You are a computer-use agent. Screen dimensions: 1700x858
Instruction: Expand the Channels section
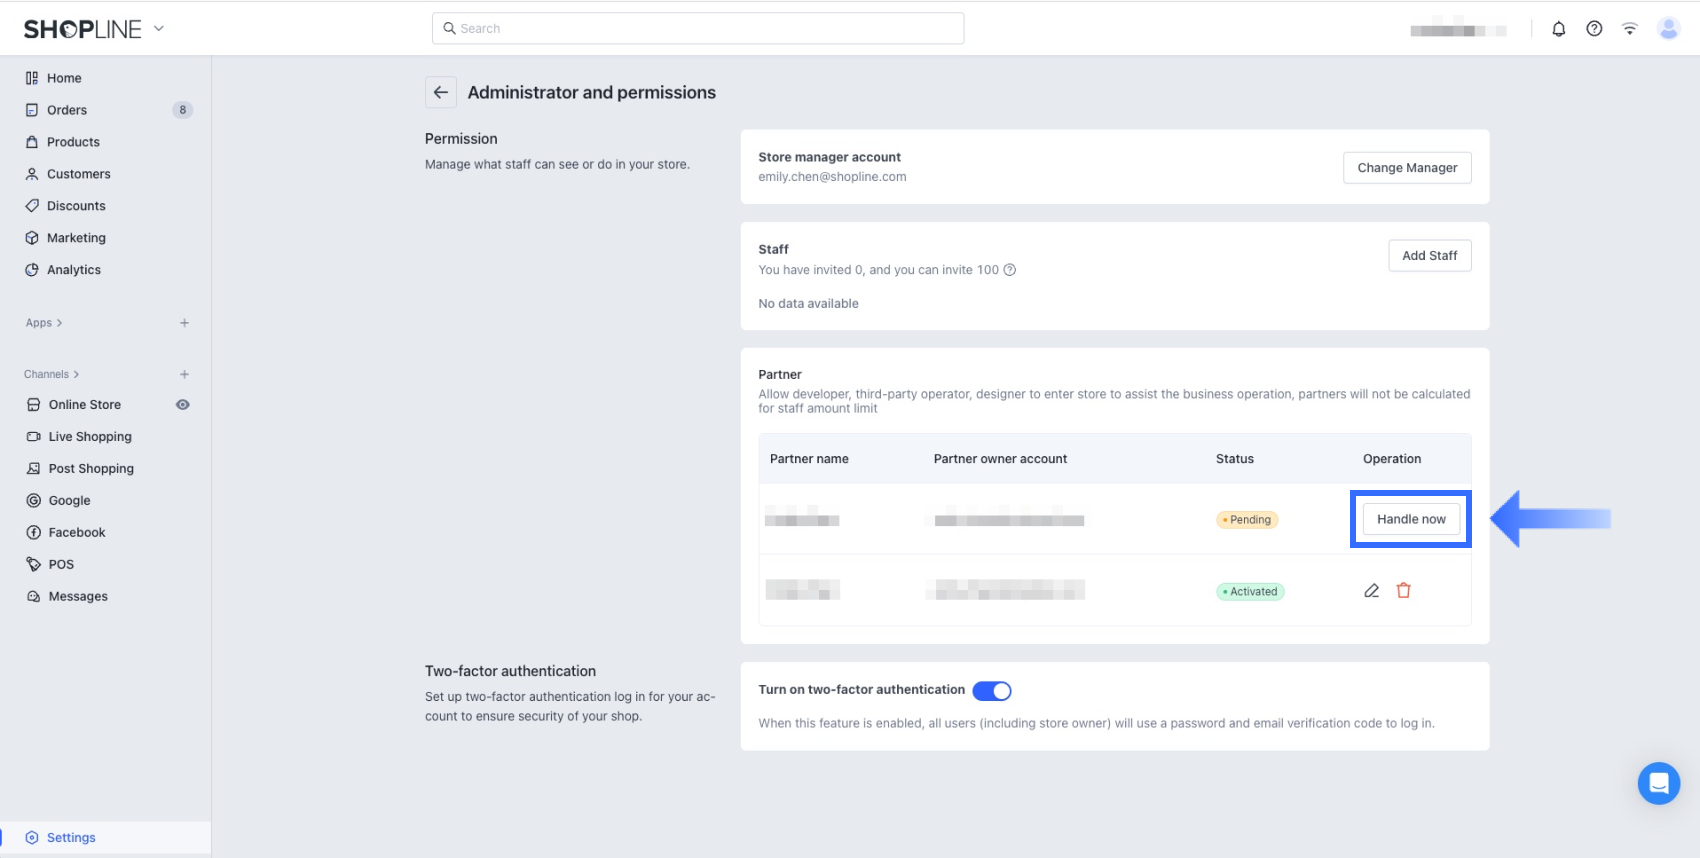(52, 374)
